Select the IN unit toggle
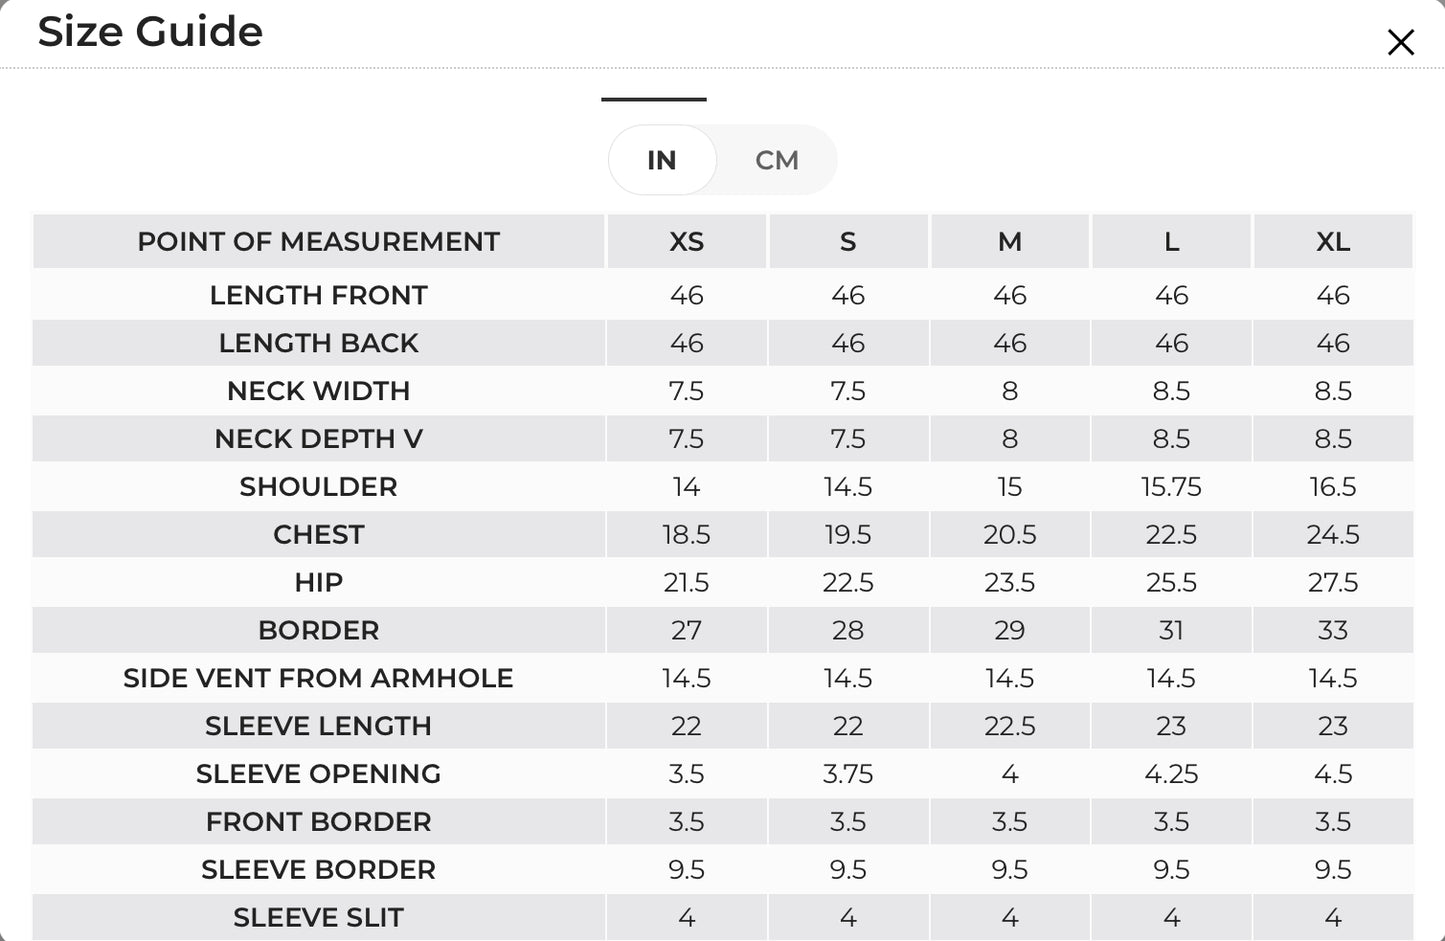1445x941 pixels. 662,160
